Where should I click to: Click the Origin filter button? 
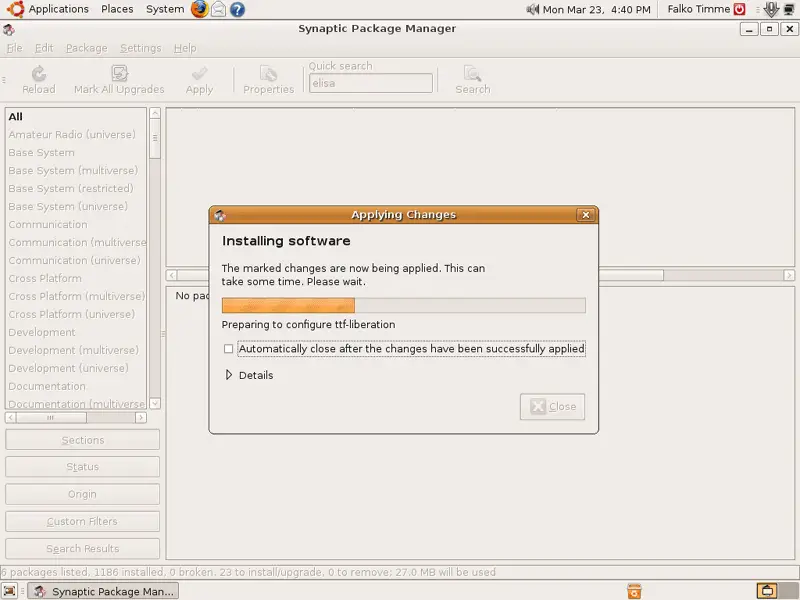(83, 494)
